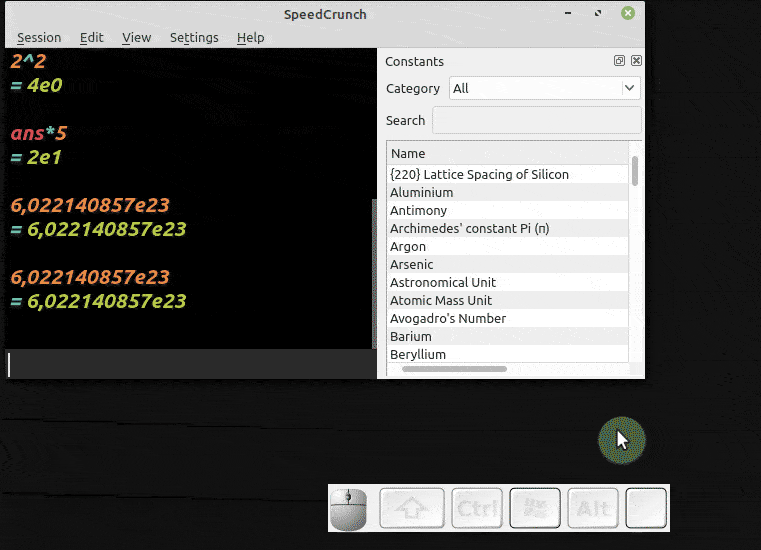
Task: Select the Argon constant
Action: (x=508, y=246)
